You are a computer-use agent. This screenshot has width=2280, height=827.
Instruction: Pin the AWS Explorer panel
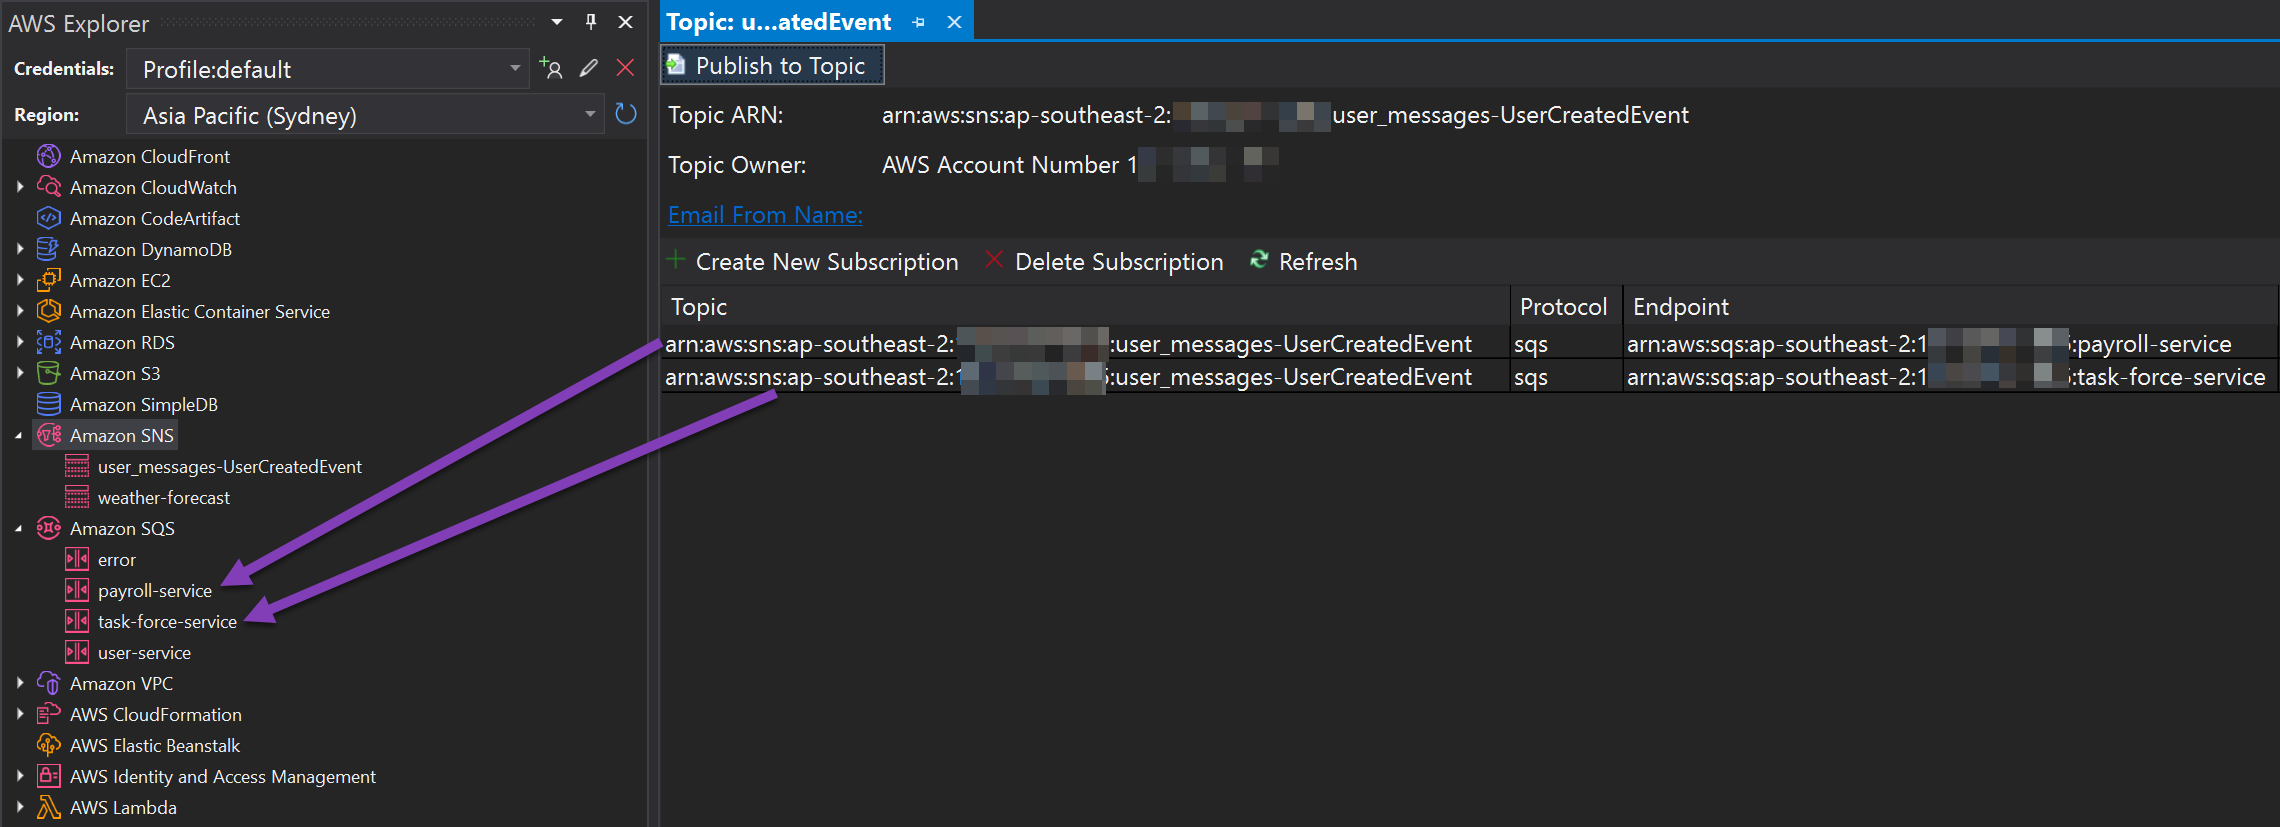(x=591, y=22)
